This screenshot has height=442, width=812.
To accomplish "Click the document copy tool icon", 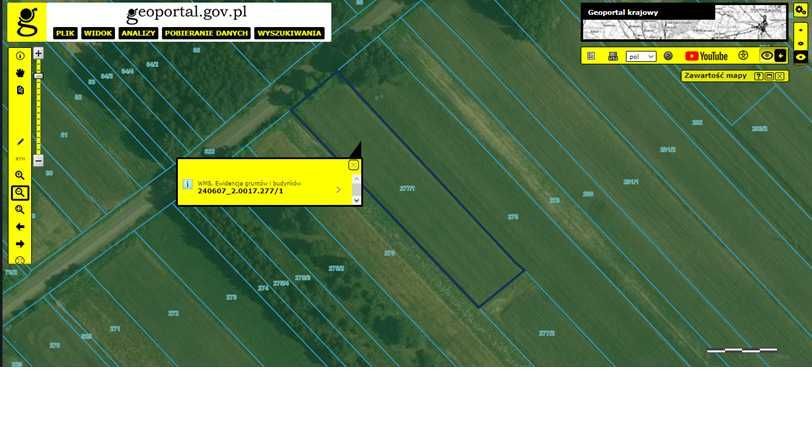I will coord(20,90).
